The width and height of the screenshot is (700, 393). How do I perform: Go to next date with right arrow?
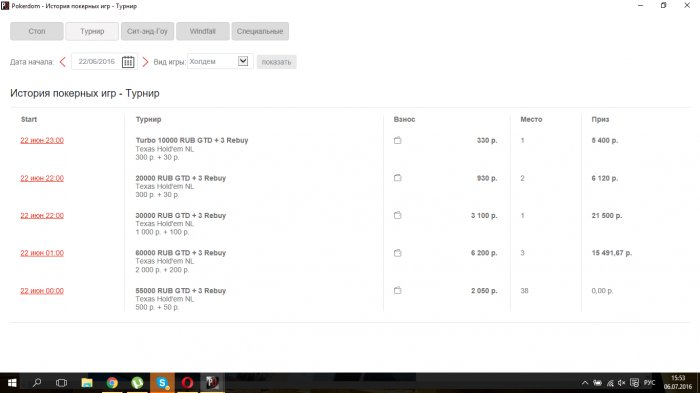click(x=145, y=62)
